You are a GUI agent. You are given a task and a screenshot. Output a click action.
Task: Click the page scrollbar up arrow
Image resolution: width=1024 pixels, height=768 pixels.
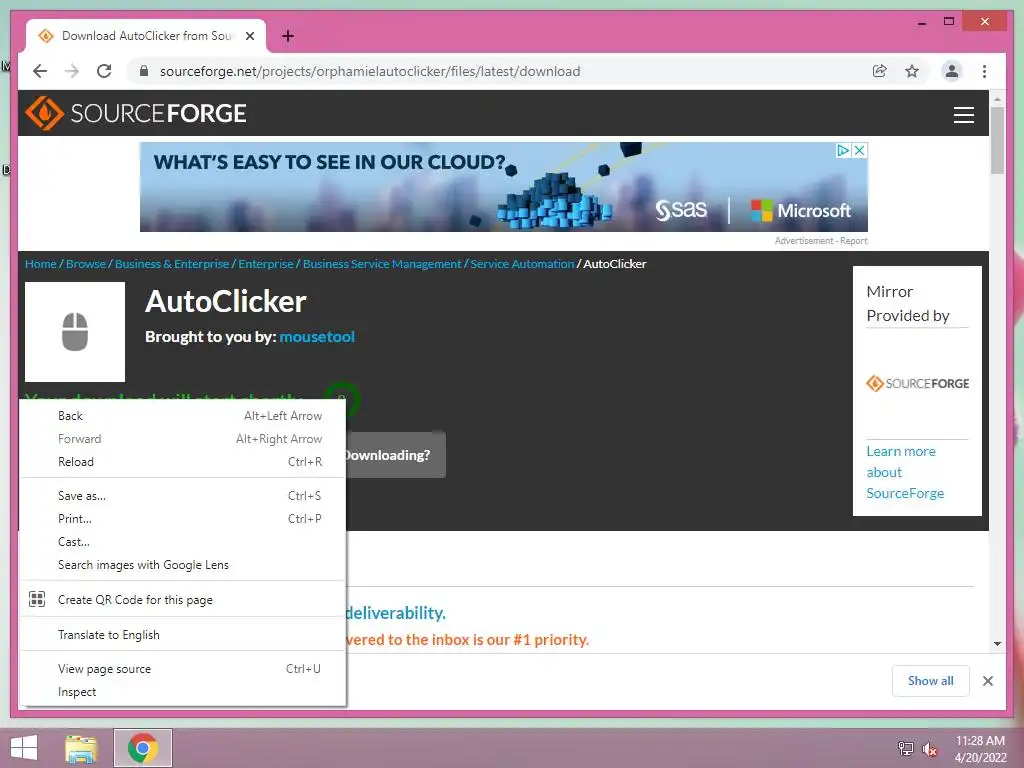pos(997,99)
